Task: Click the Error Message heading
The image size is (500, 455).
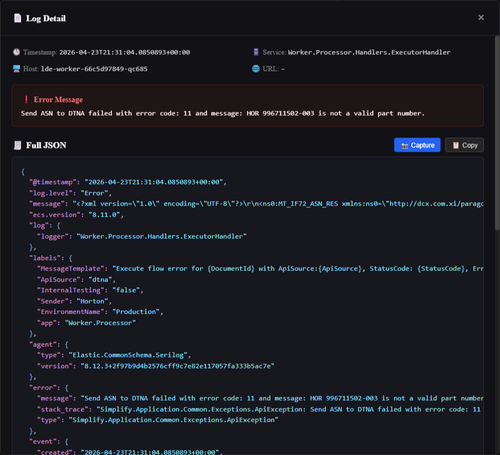Action: [58, 100]
